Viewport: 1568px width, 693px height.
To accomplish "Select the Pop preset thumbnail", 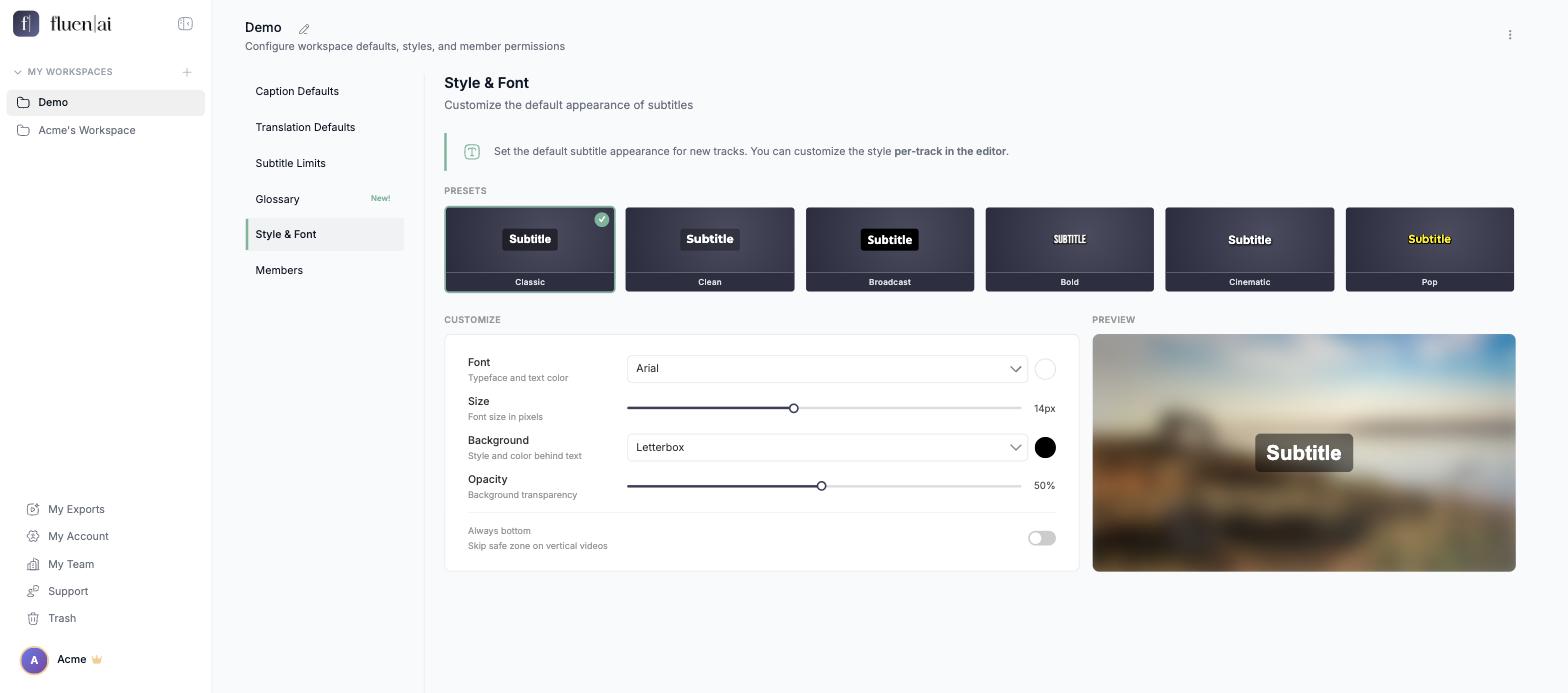I will click(x=1430, y=250).
